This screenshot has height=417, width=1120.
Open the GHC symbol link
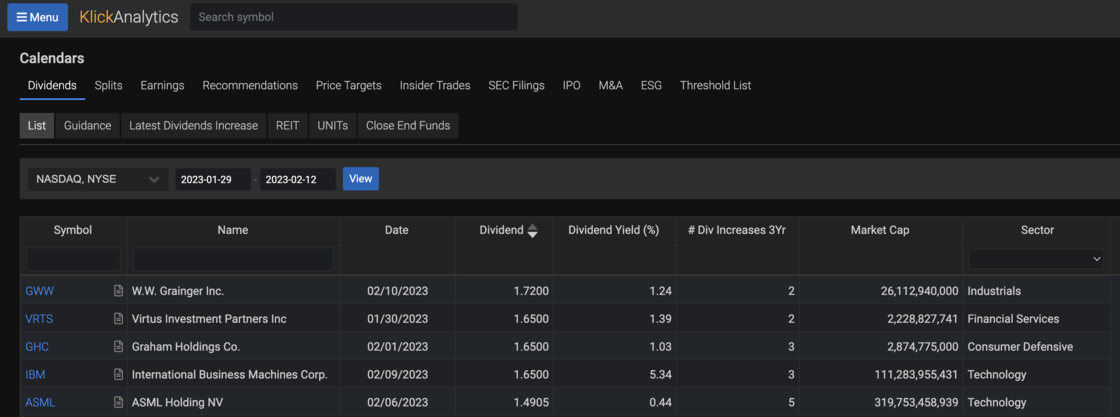click(x=37, y=347)
